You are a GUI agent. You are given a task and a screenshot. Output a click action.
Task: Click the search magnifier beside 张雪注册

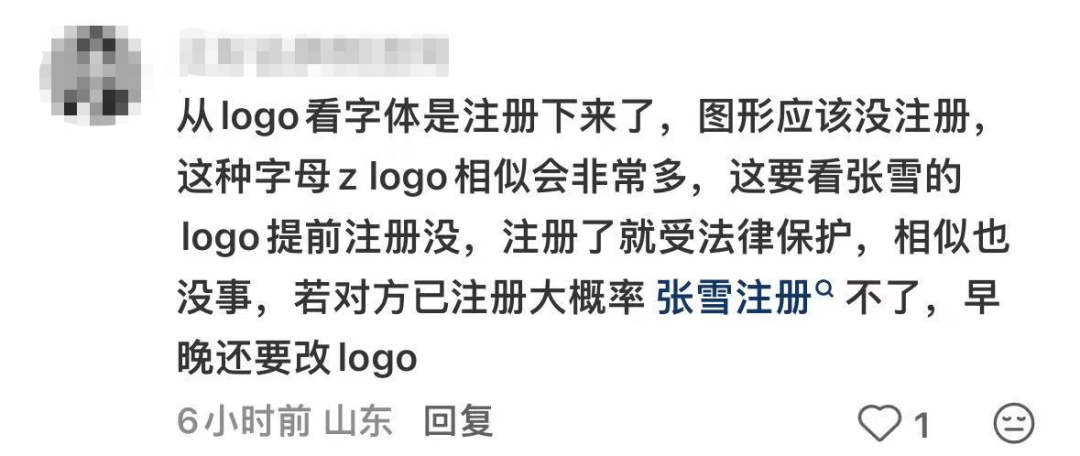click(824, 289)
